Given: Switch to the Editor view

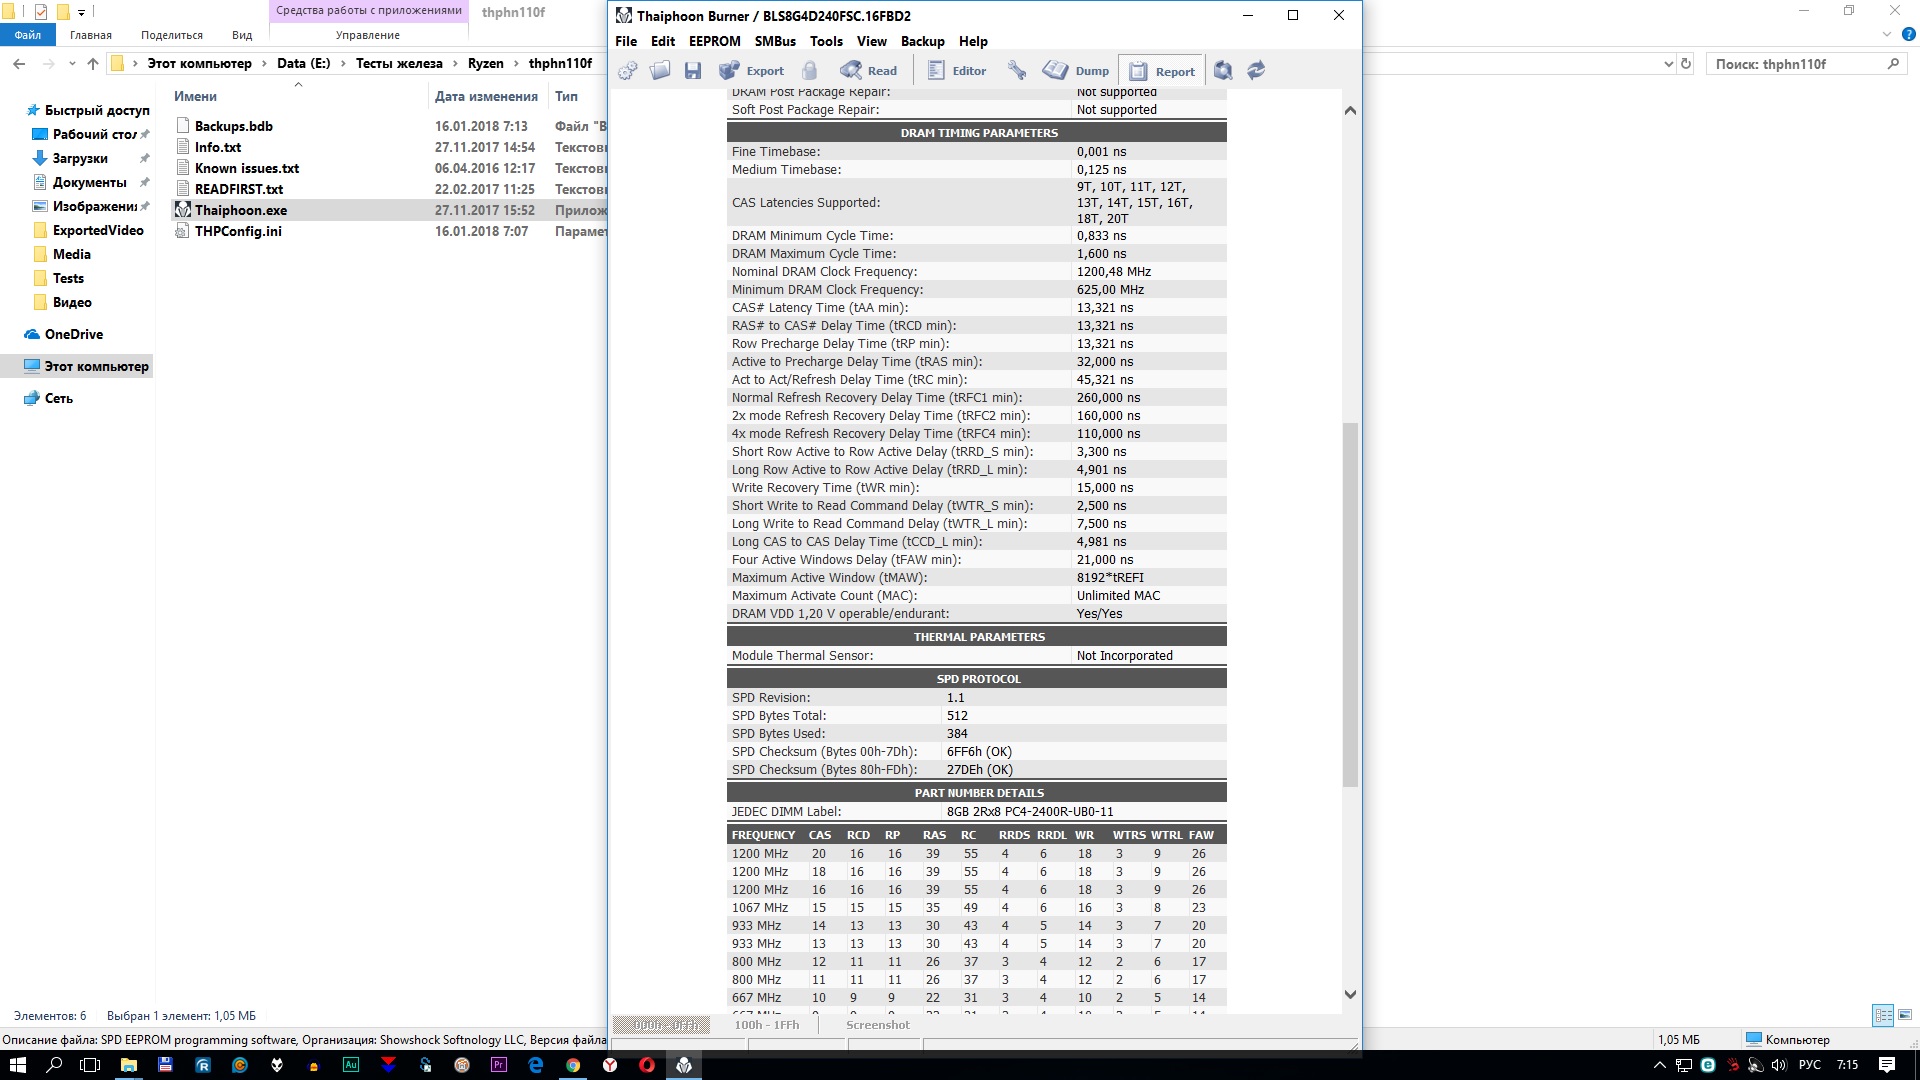Looking at the screenshot, I should [x=957, y=70].
